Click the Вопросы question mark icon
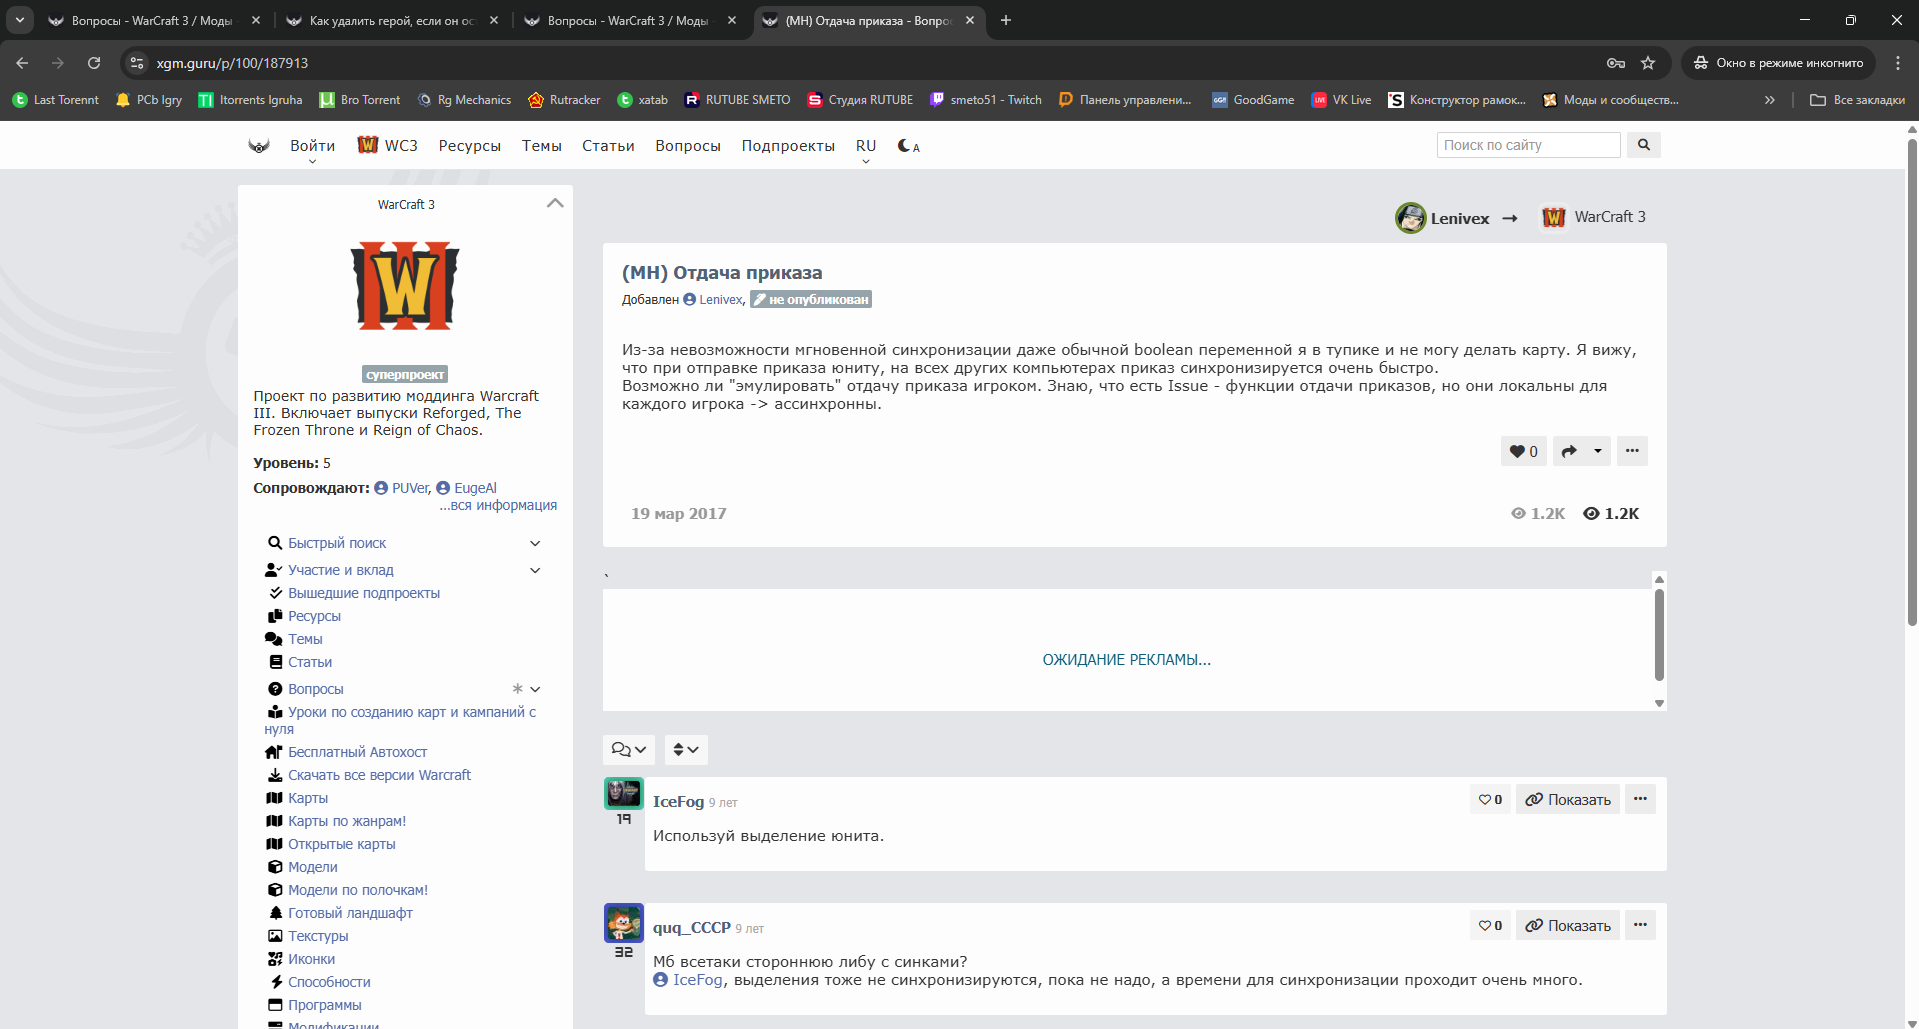This screenshot has height=1029, width=1919. pos(275,689)
